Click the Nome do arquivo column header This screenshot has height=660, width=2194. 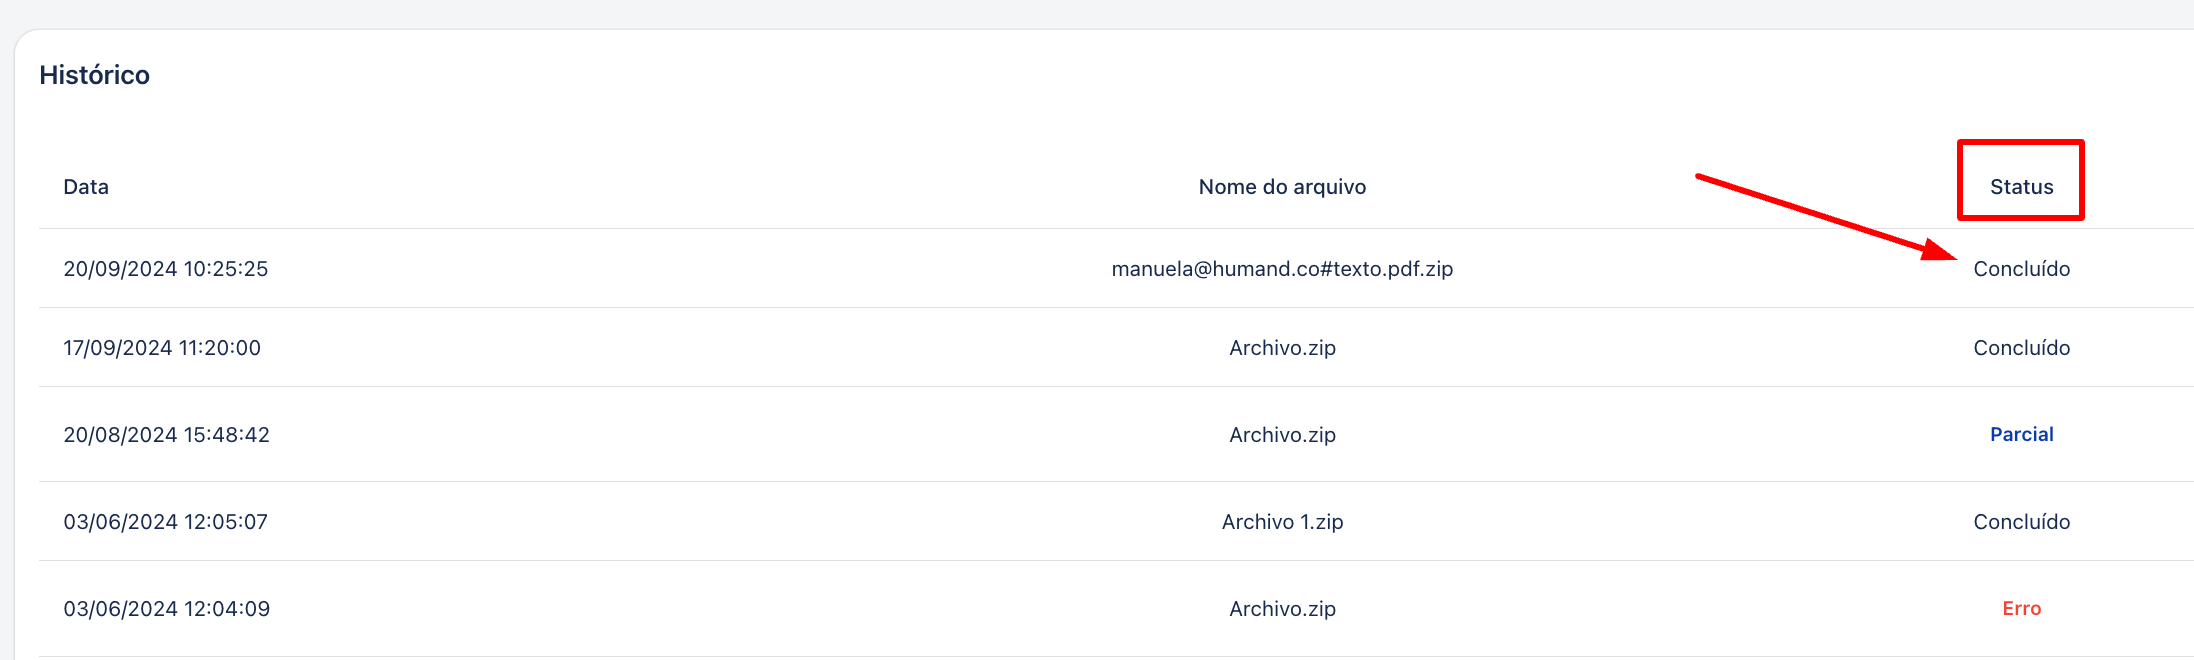(x=1282, y=187)
